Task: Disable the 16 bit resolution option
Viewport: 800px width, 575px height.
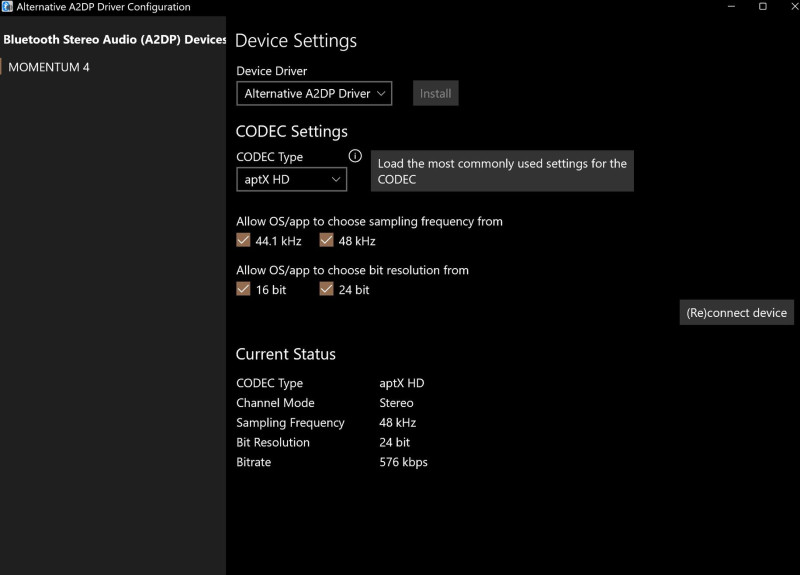Action: click(243, 289)
